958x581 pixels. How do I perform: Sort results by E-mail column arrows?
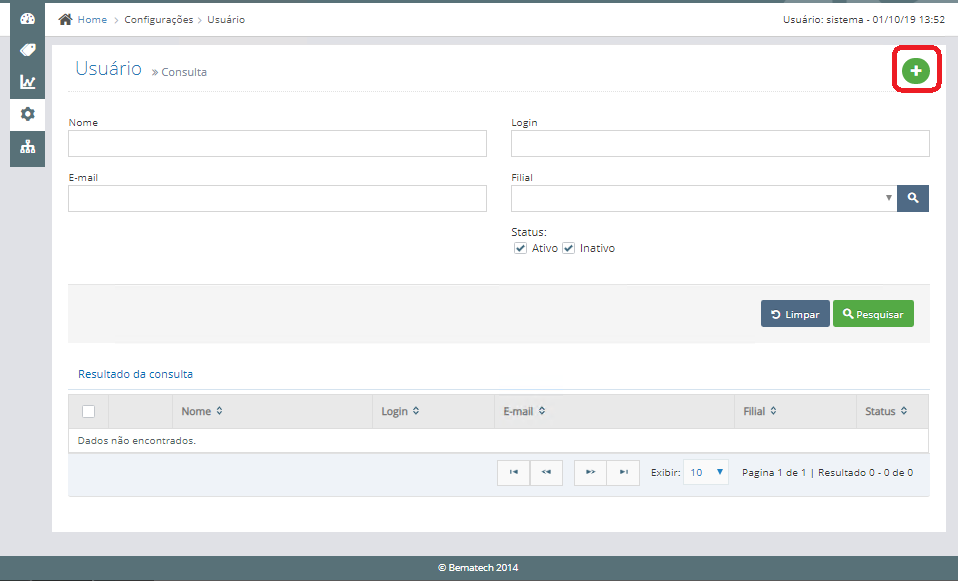(x=542, y=411)
